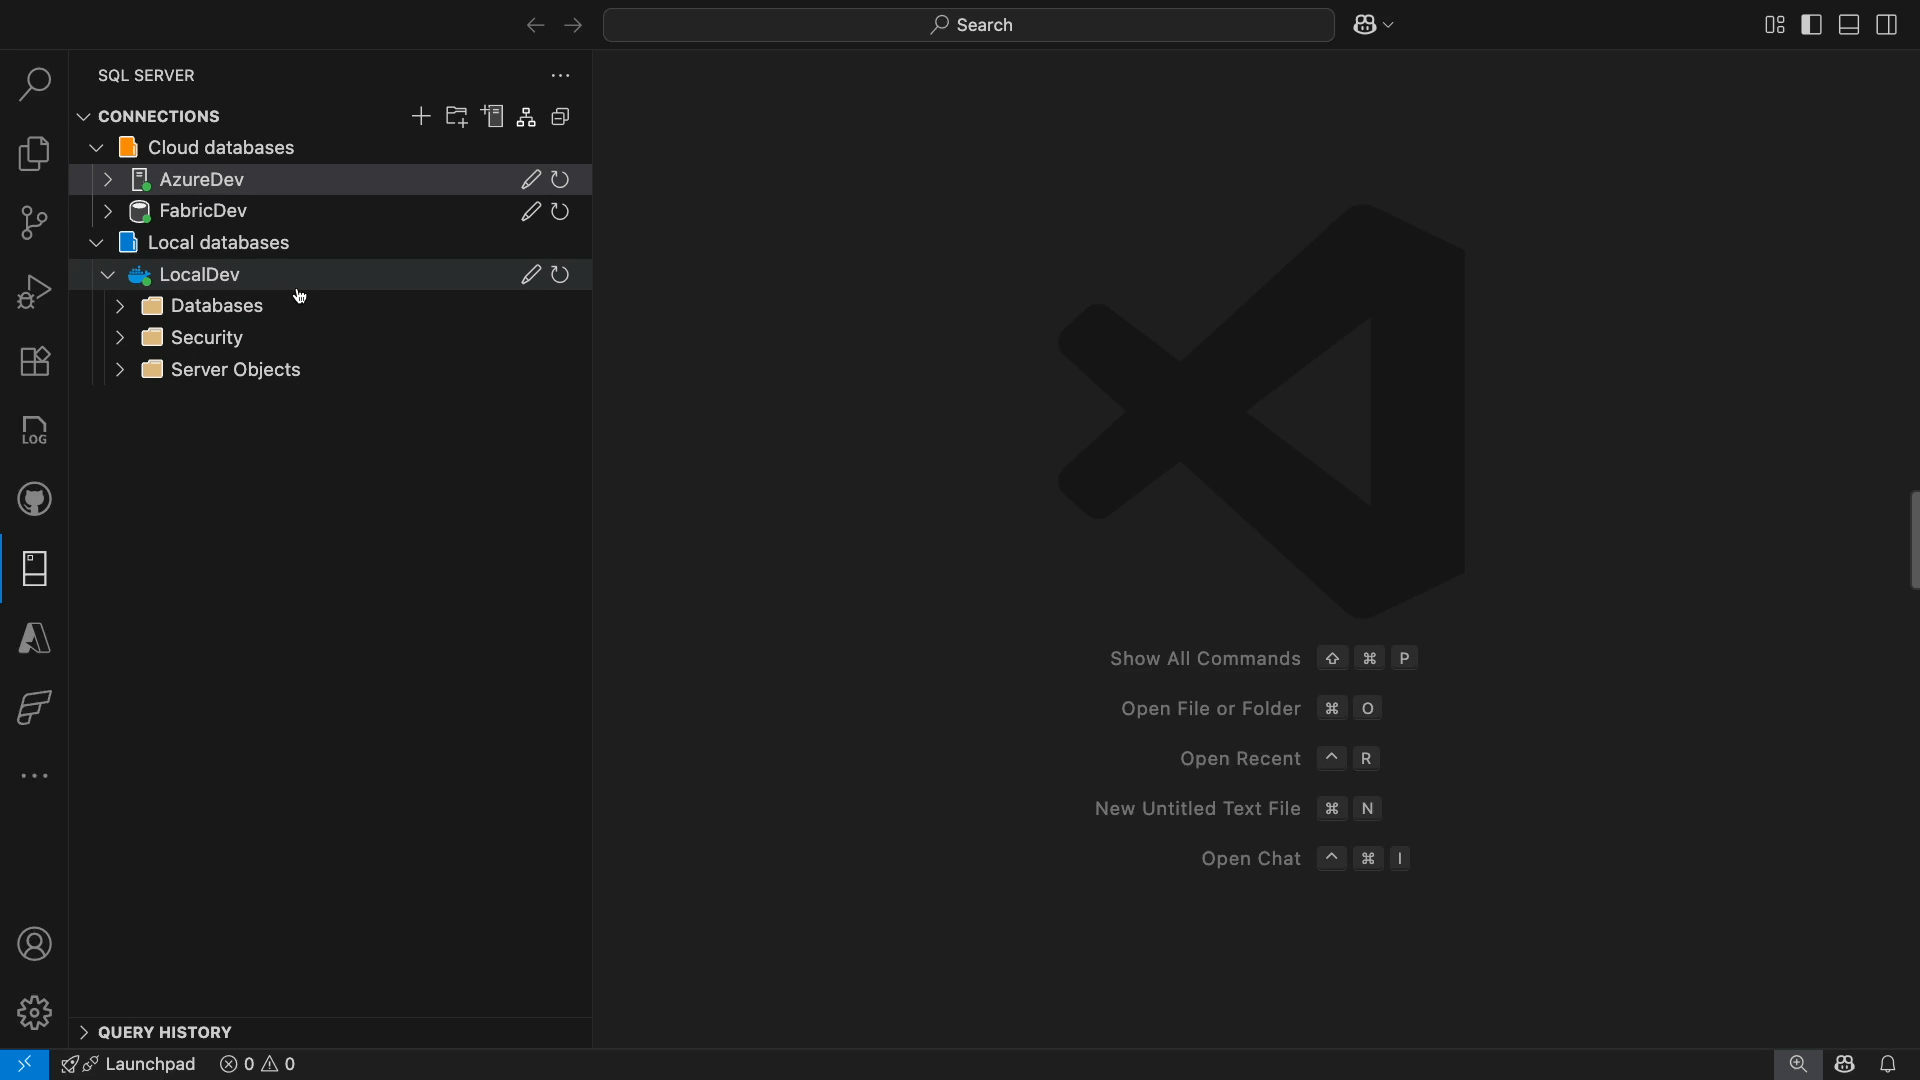Click the new deployment icon in Connections toolbar
Image resolution: width=1920 pixels, height=1080 pixels.
493,117
